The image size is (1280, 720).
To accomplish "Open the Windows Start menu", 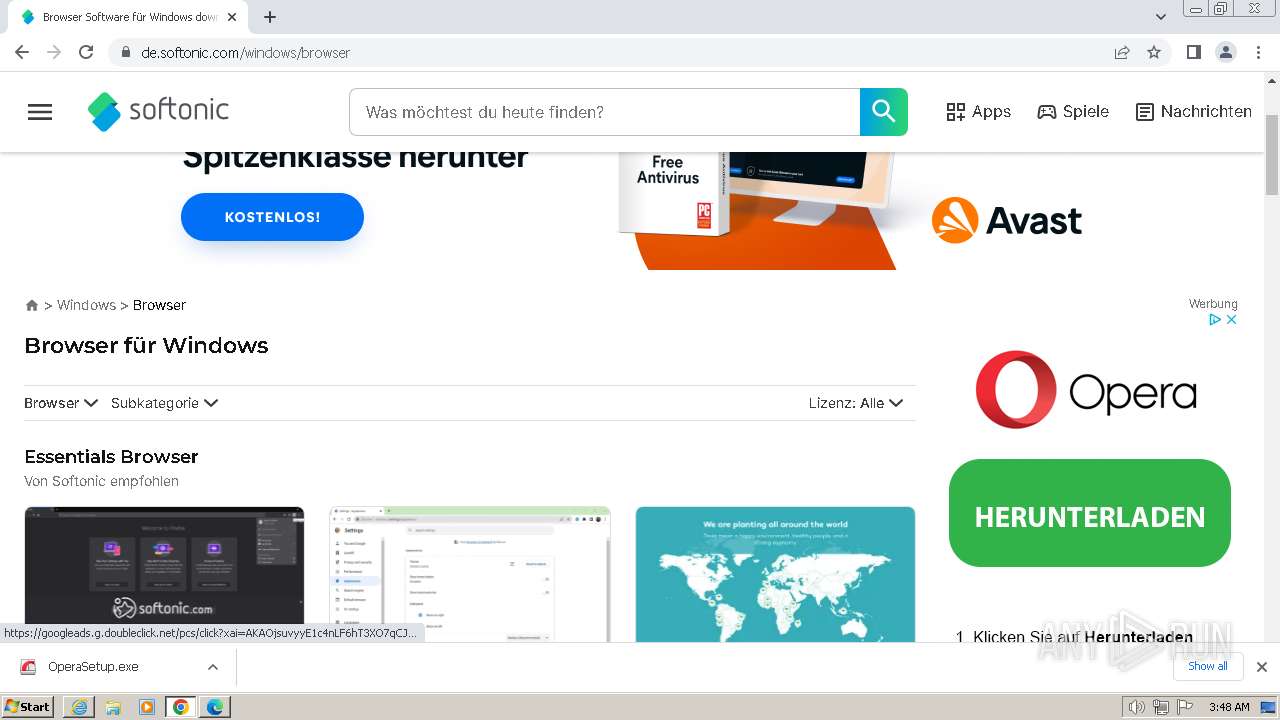I will pos(28,706).
